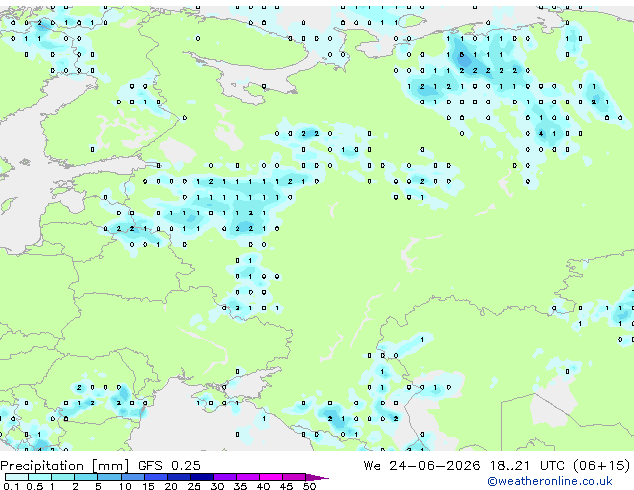
Task: Click the "0.1" legend scale label
Action: tap(11, 486)
